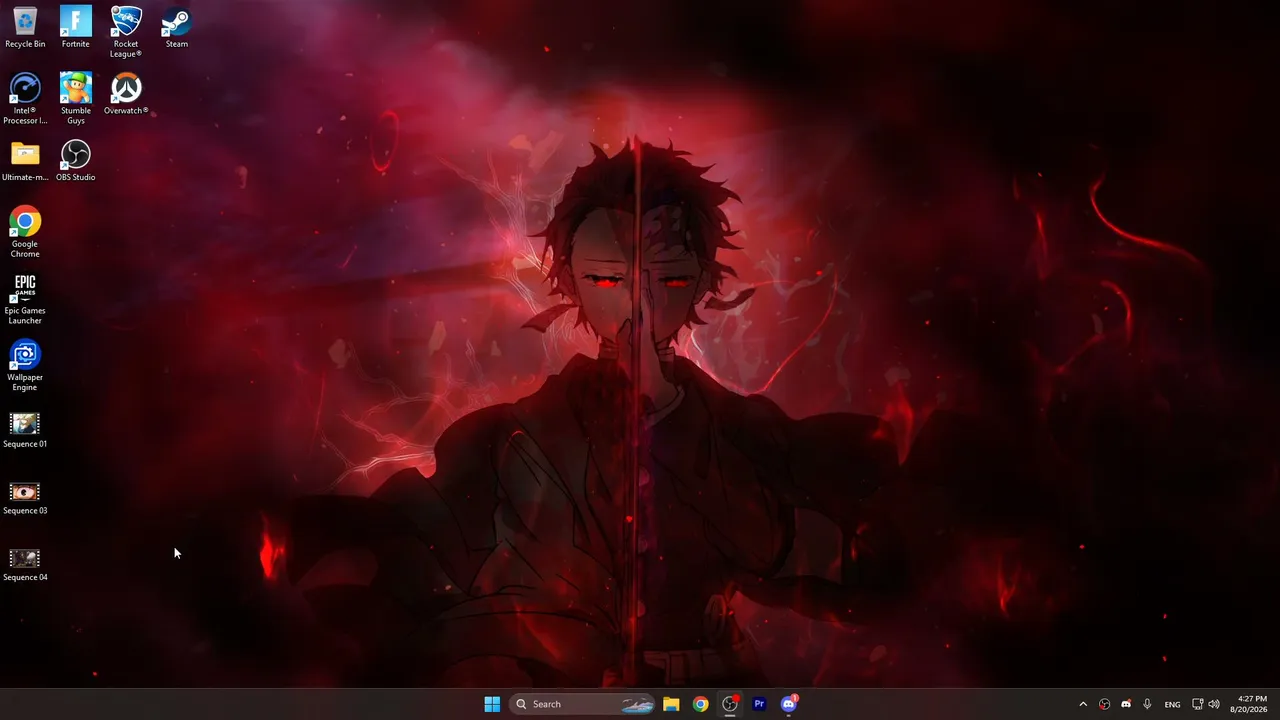This screenshot has height=720, width=1280.
Task: Click the Discord icon in system tray
Action: point(1126,704)
